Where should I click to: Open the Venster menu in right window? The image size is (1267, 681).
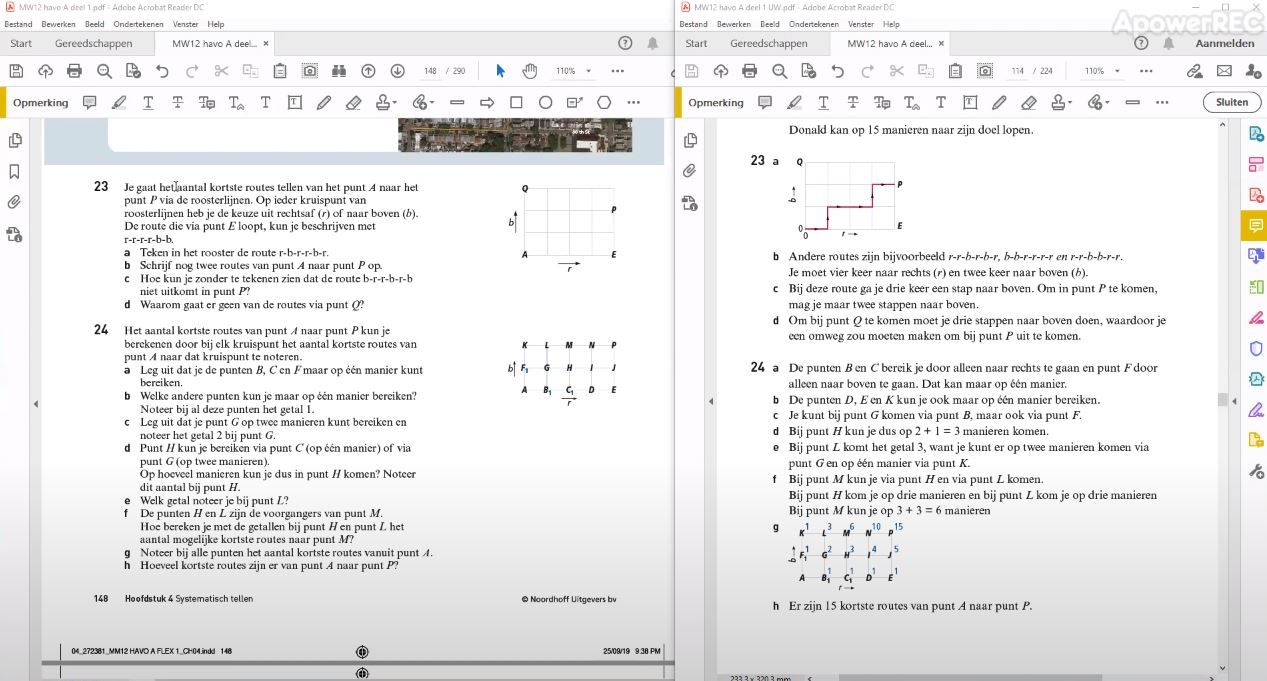click(860, 24)
